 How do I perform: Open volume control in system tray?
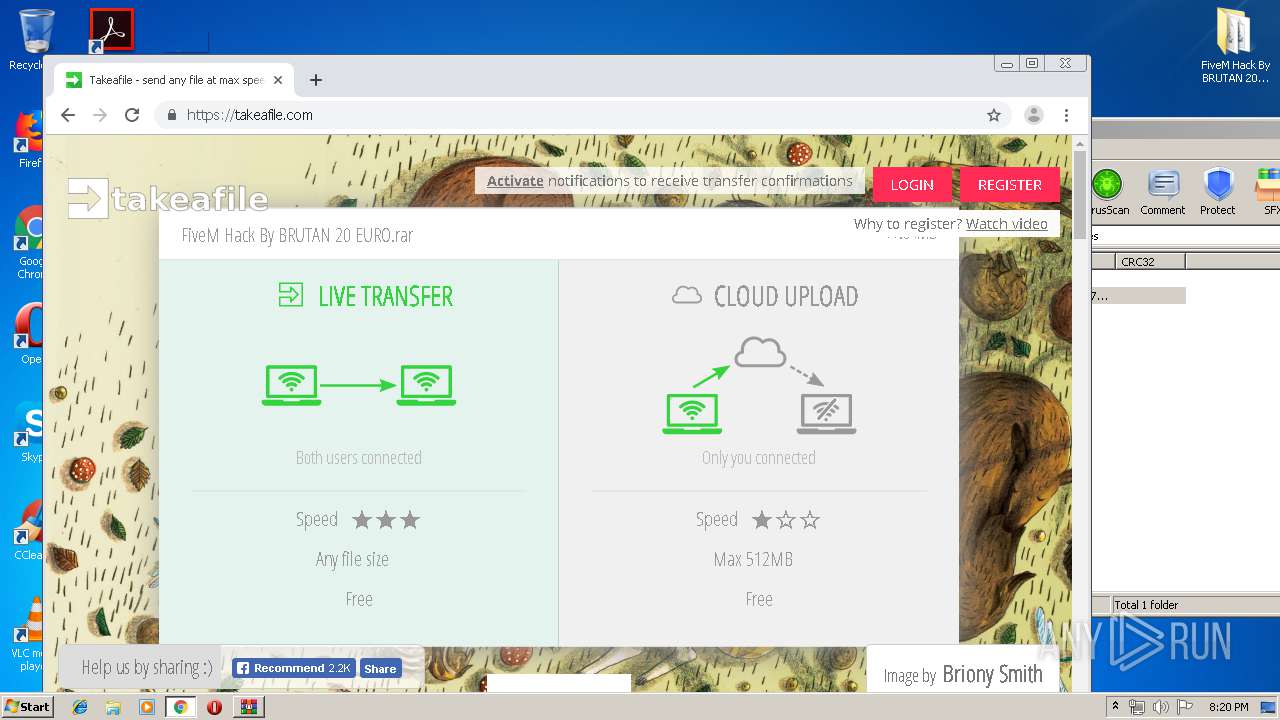coord(1160,707)
